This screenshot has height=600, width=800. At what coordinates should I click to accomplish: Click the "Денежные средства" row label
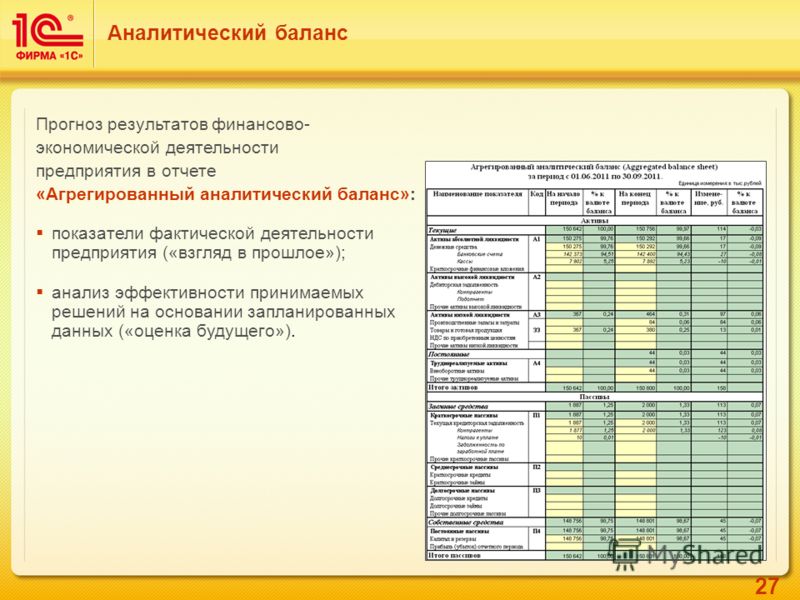click(455, 246)
